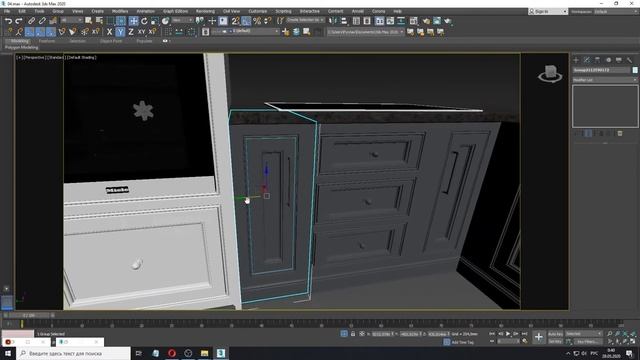The image size is (640, 360).
Task: Toggle the 3D Snaps button
Action: (x=236, y=20)
